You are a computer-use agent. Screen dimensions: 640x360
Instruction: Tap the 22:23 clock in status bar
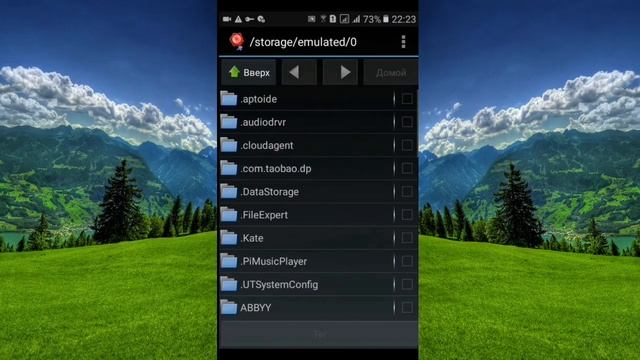point(404,19)
